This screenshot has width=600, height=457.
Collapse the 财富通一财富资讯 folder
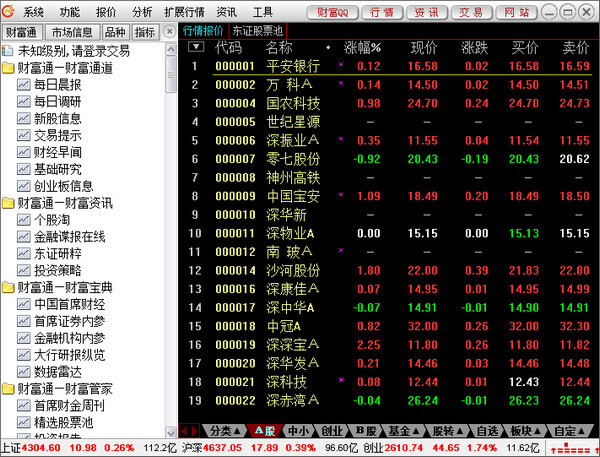pos(8,203)
